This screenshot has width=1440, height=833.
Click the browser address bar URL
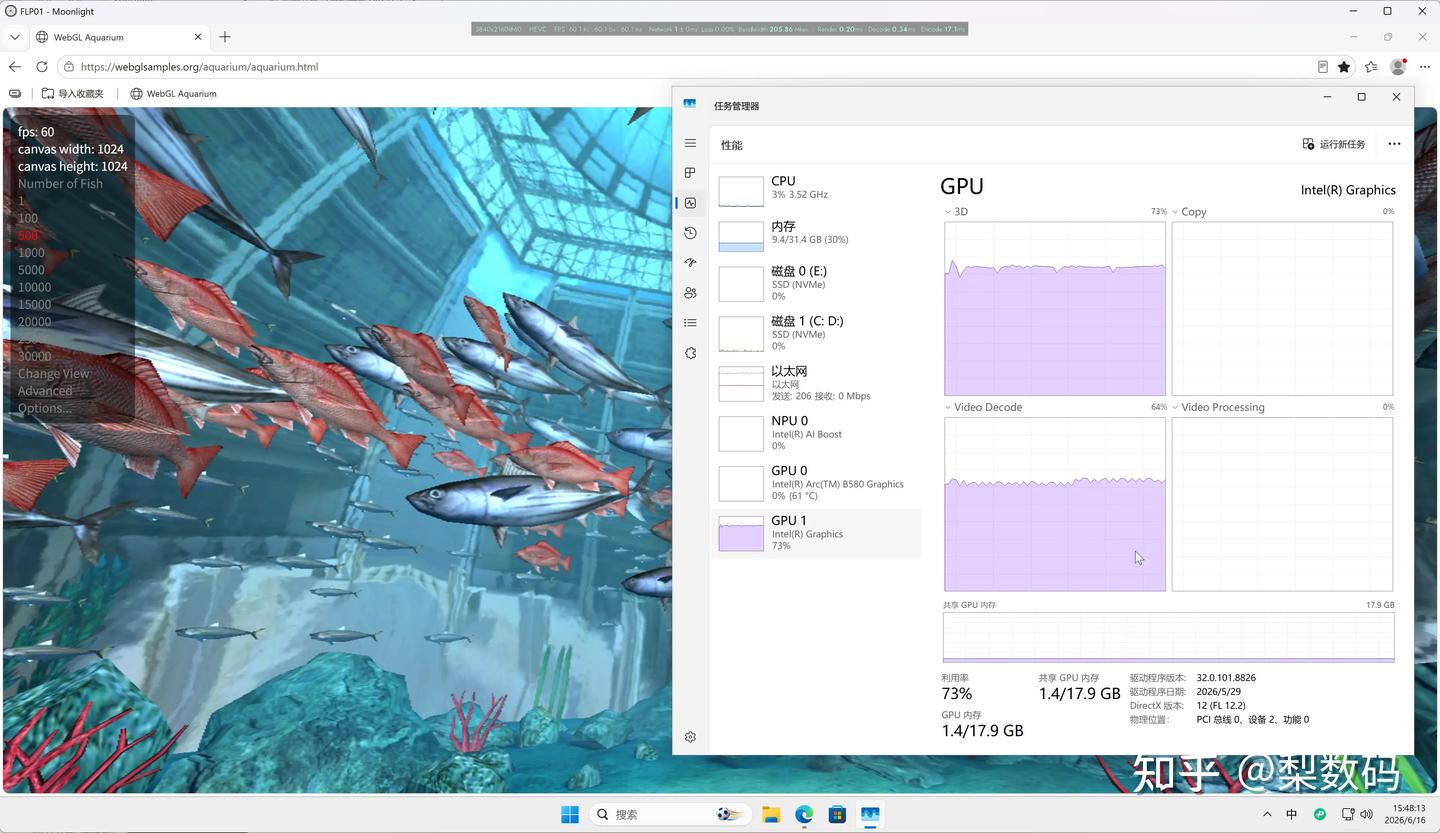click(199, 67)
